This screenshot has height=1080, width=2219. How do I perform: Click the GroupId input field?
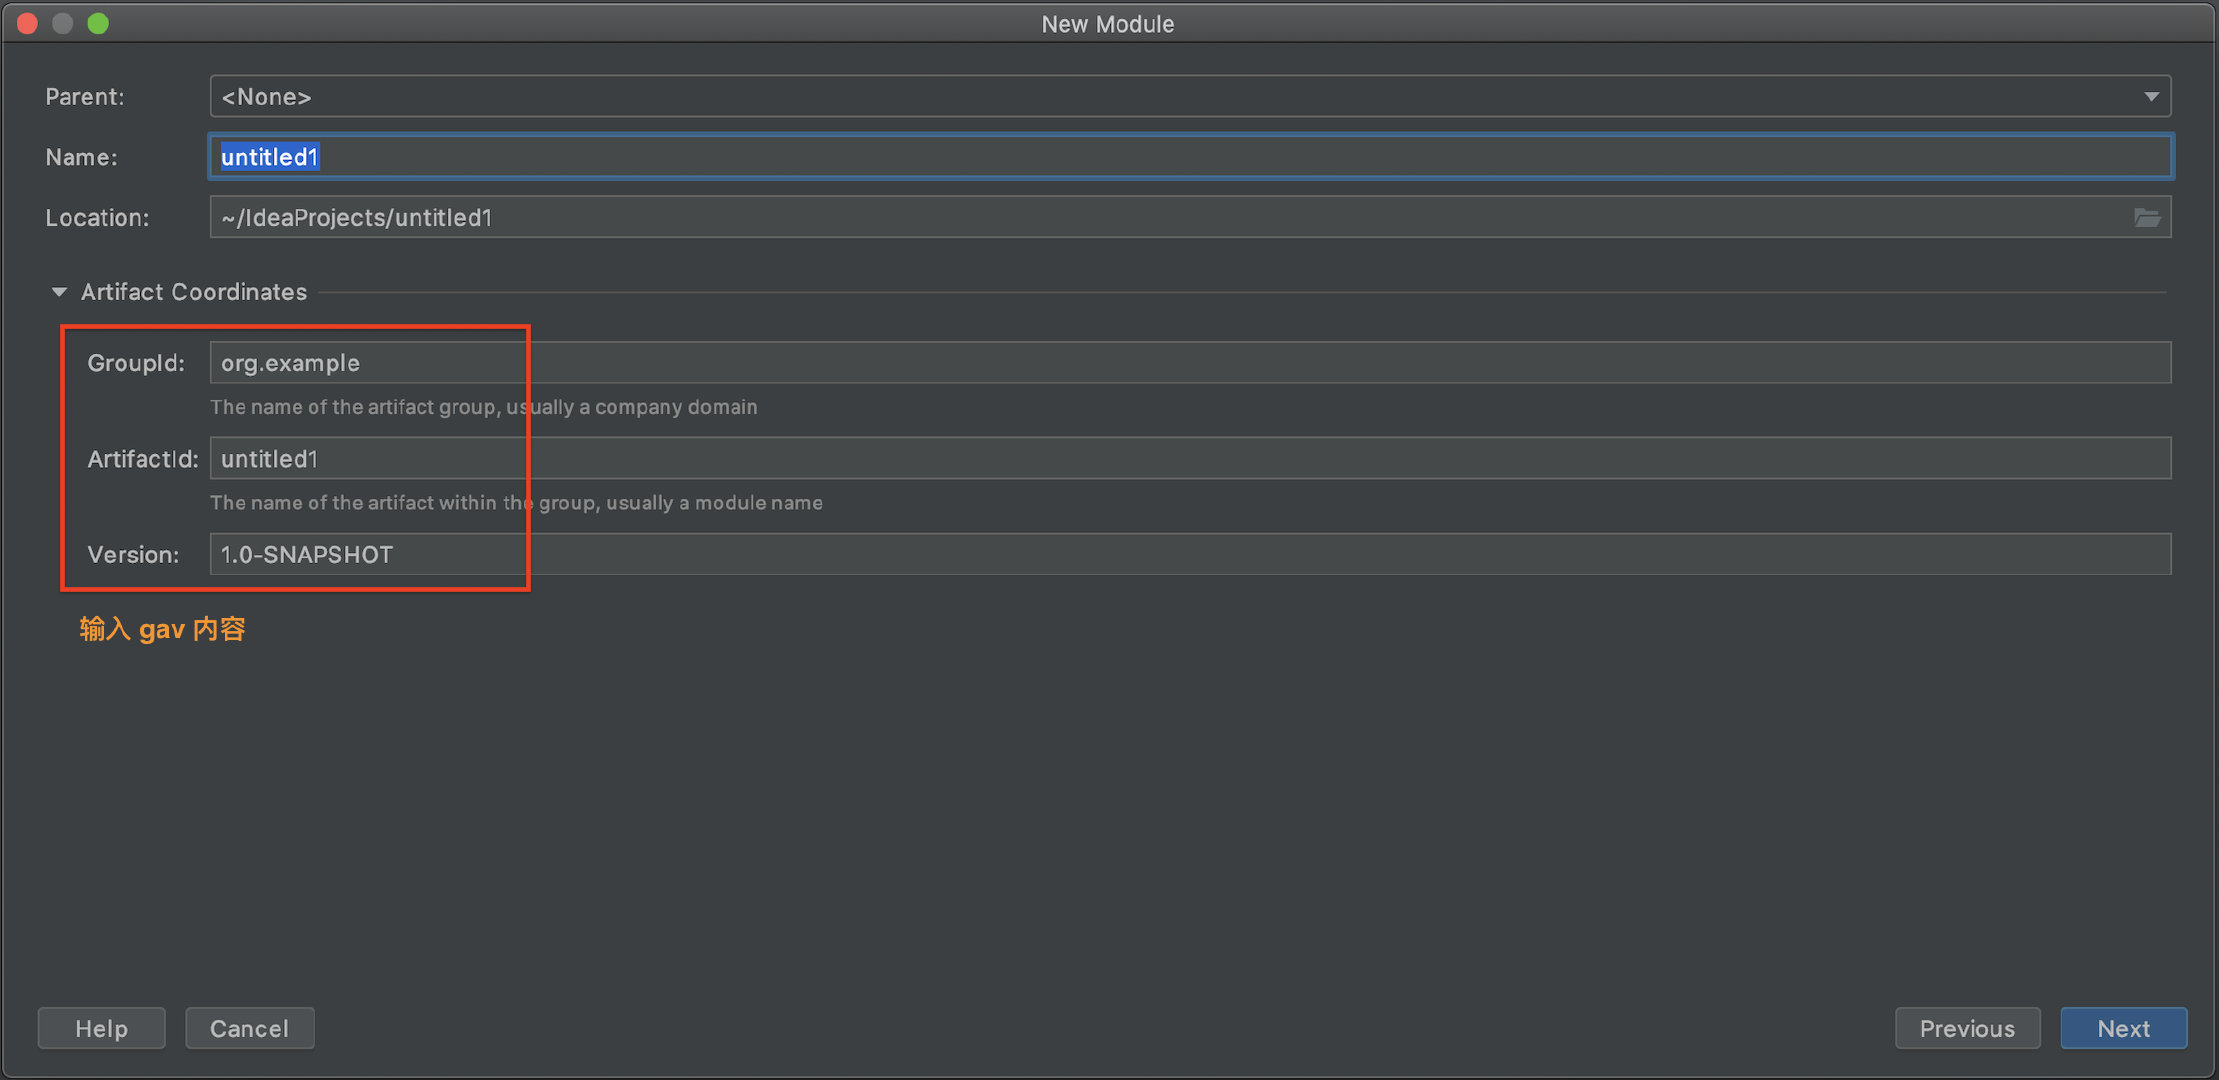[1190, 363]
